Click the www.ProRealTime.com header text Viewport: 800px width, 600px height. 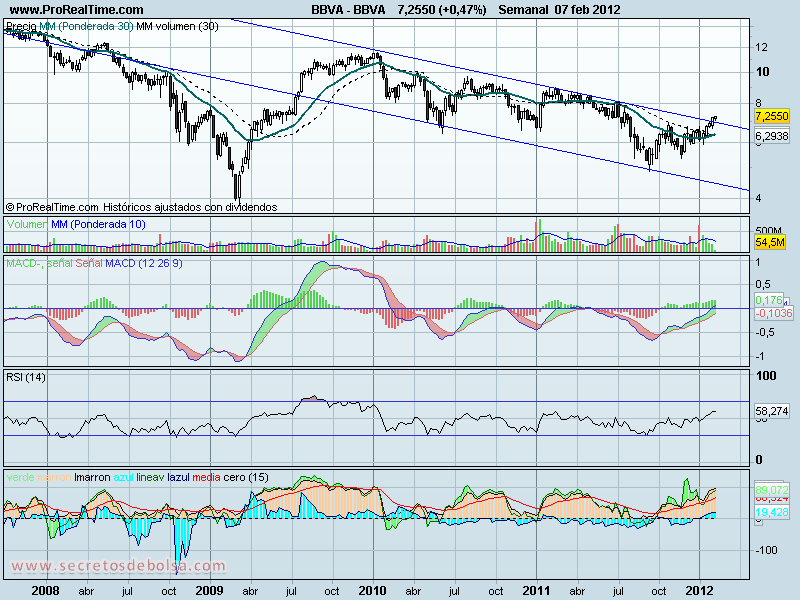pos(77,10)
